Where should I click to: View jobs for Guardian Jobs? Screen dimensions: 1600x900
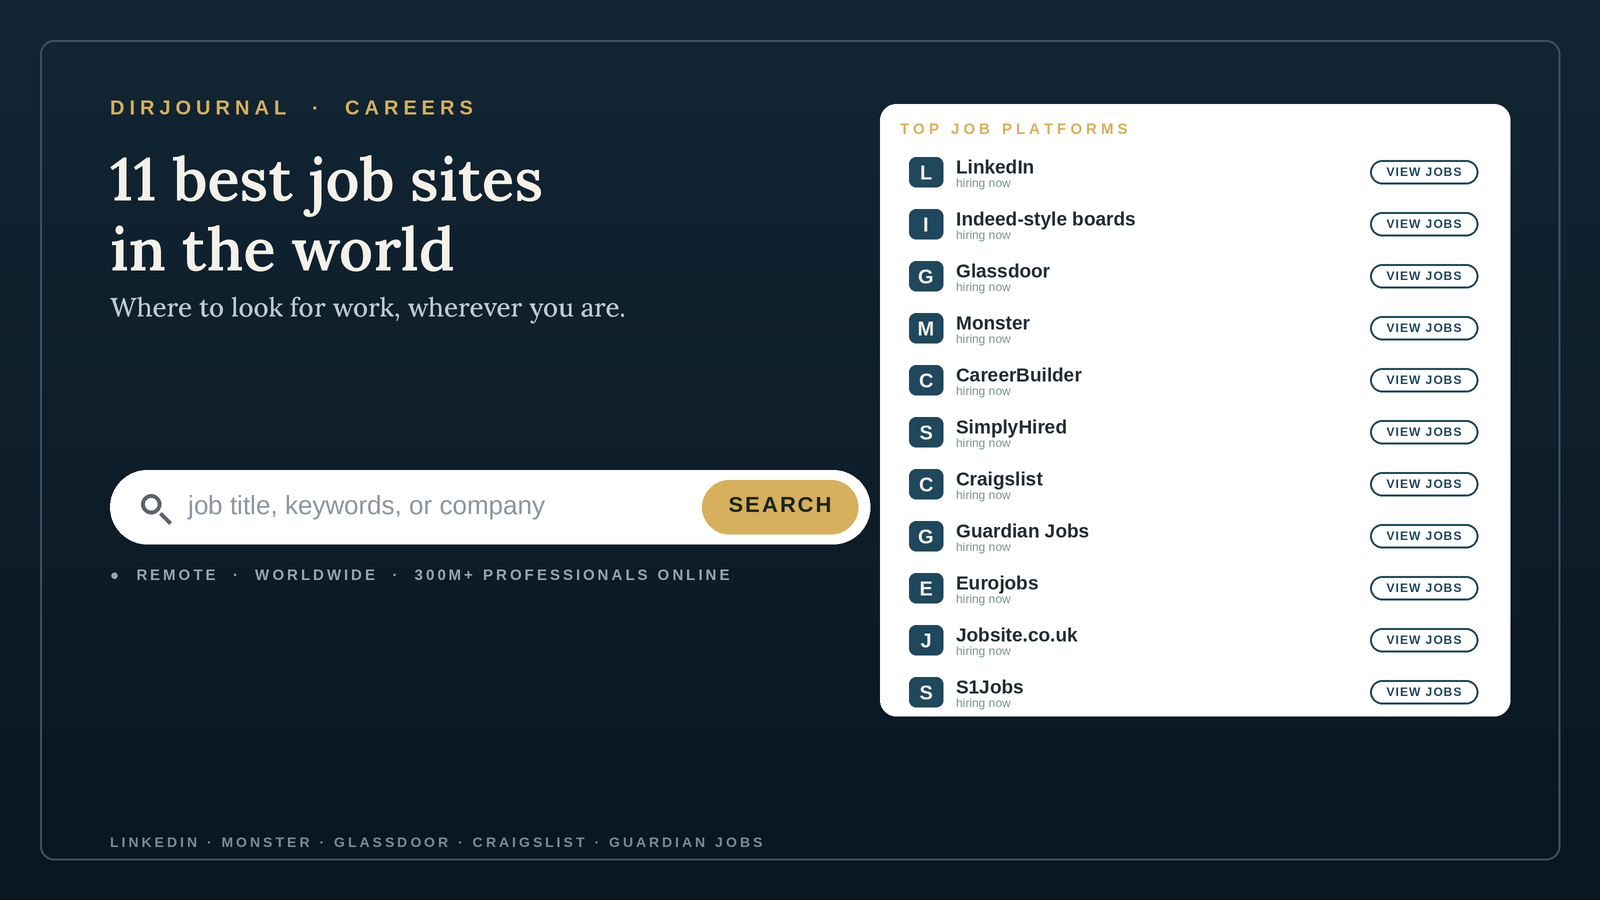pos(1424,536)
